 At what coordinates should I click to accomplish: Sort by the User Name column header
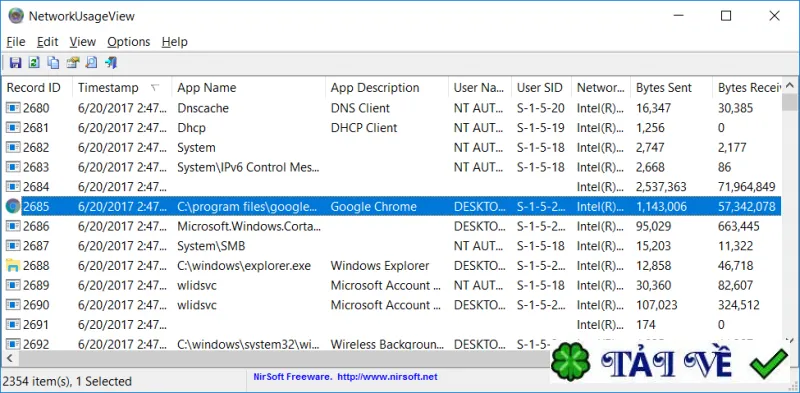[480, 88]
